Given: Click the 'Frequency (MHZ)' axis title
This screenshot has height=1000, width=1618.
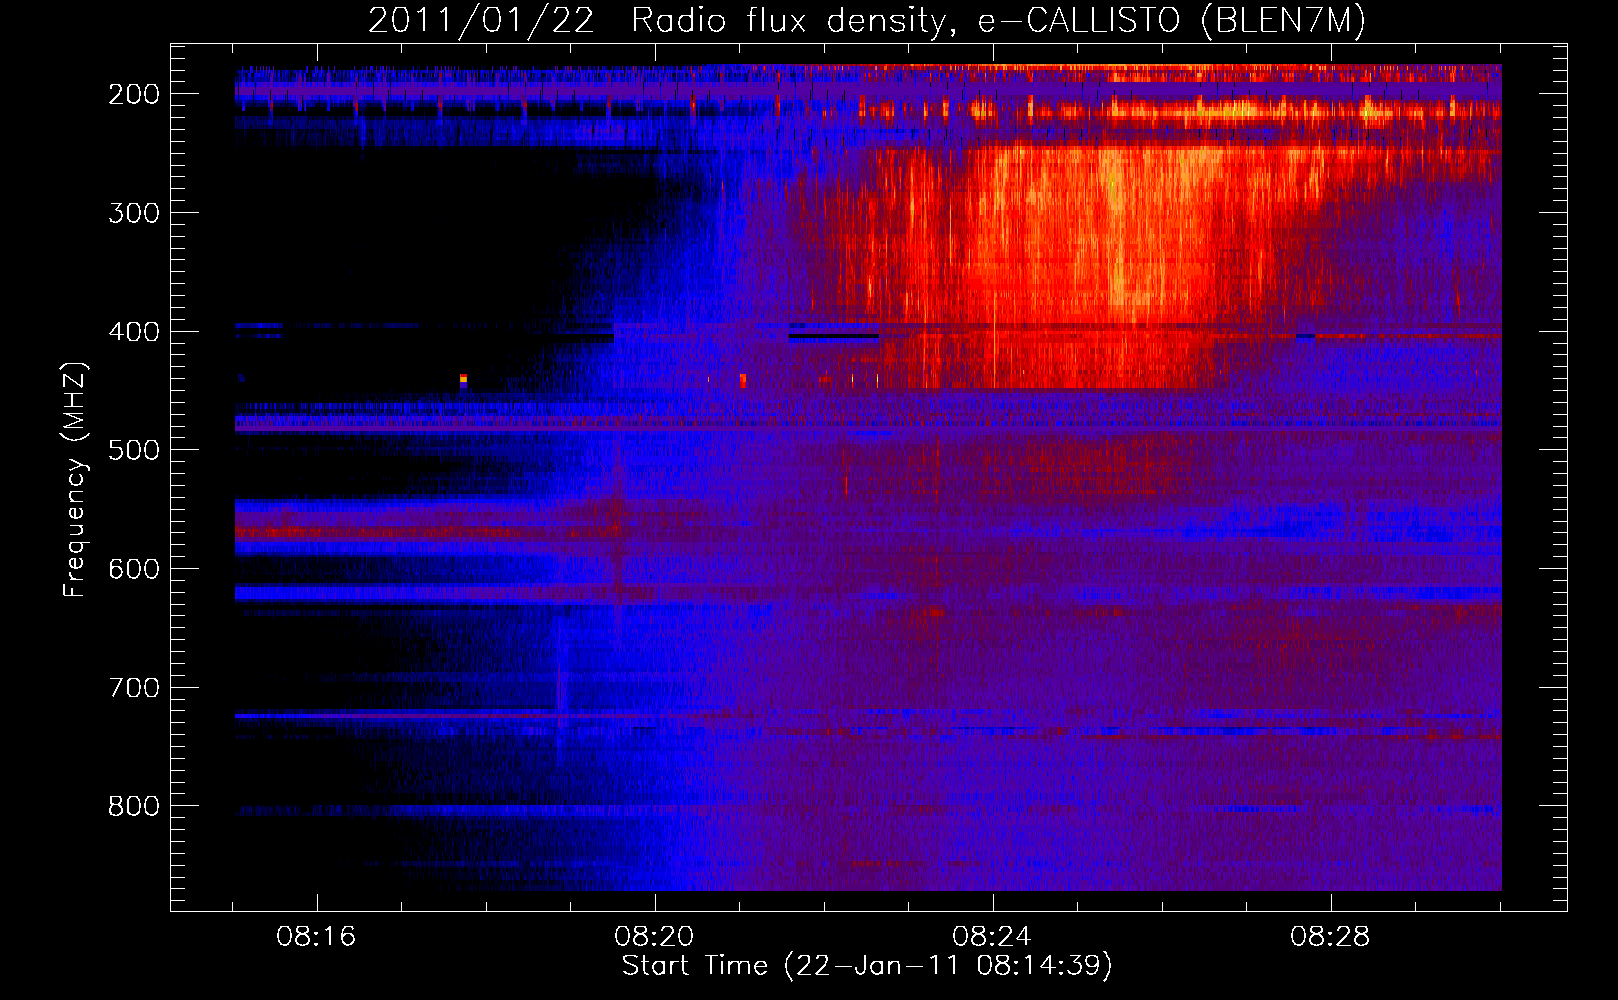Looking at the screenshot, I should (76, 479).
